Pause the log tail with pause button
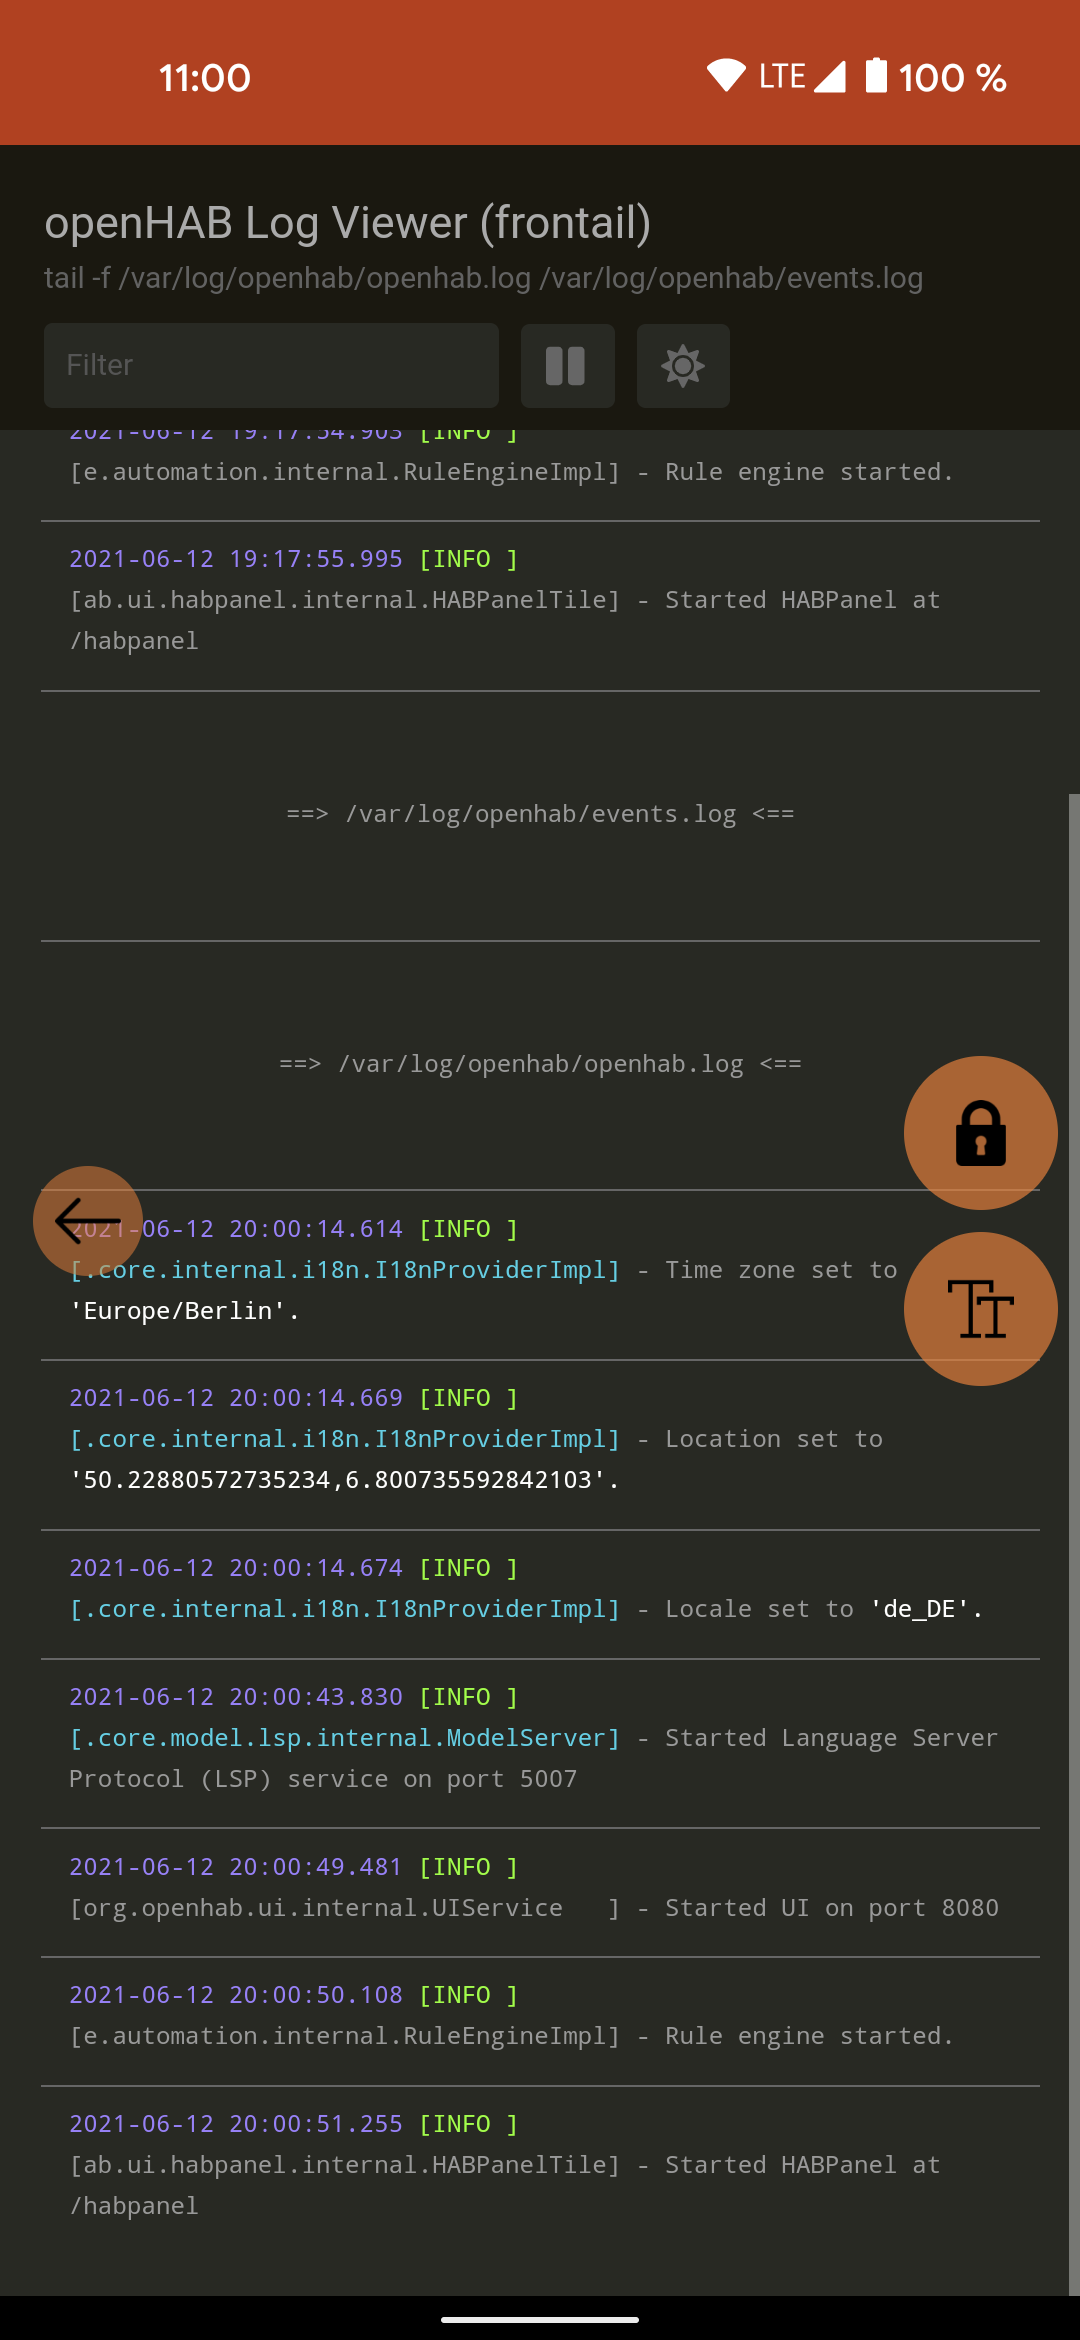Screen dimensions: 1080x2340 567,366
